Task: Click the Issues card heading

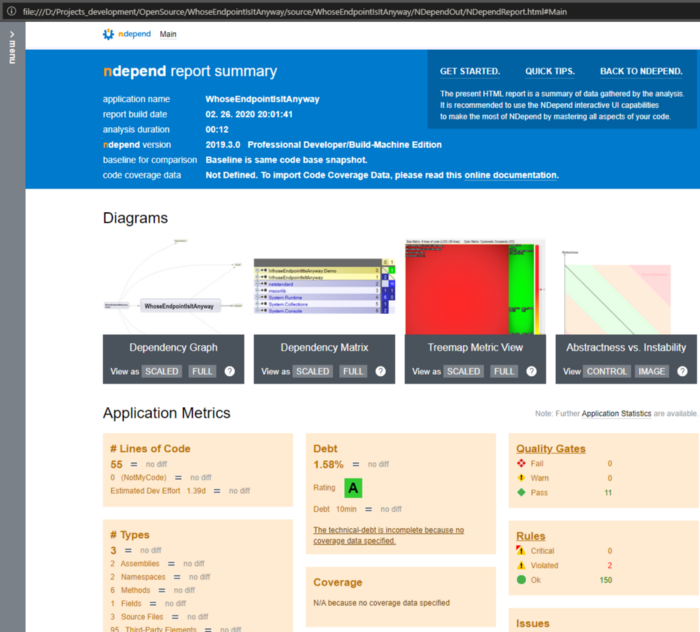Action: [x=533, y=624]
